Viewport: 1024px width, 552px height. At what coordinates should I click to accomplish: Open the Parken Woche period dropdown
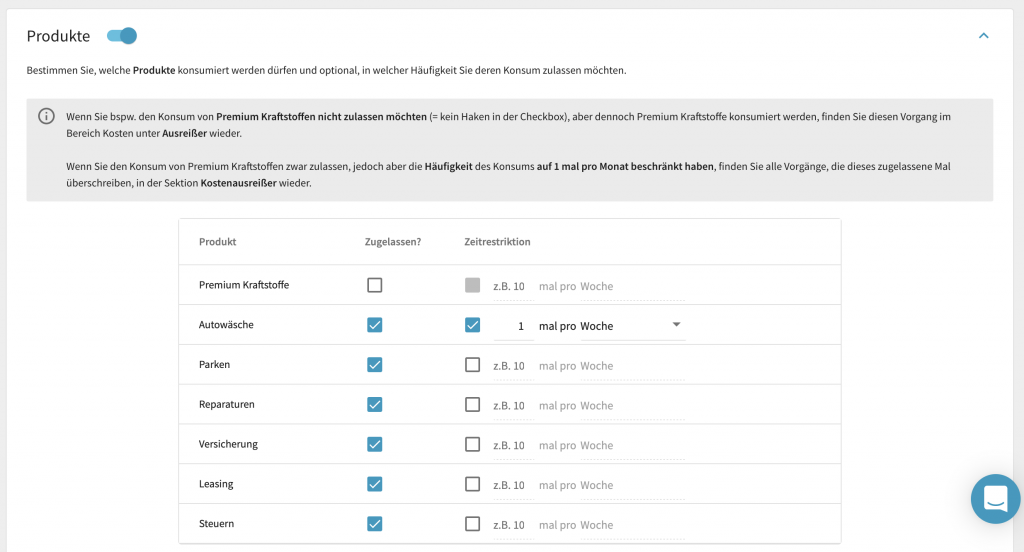tap(632, 366)
